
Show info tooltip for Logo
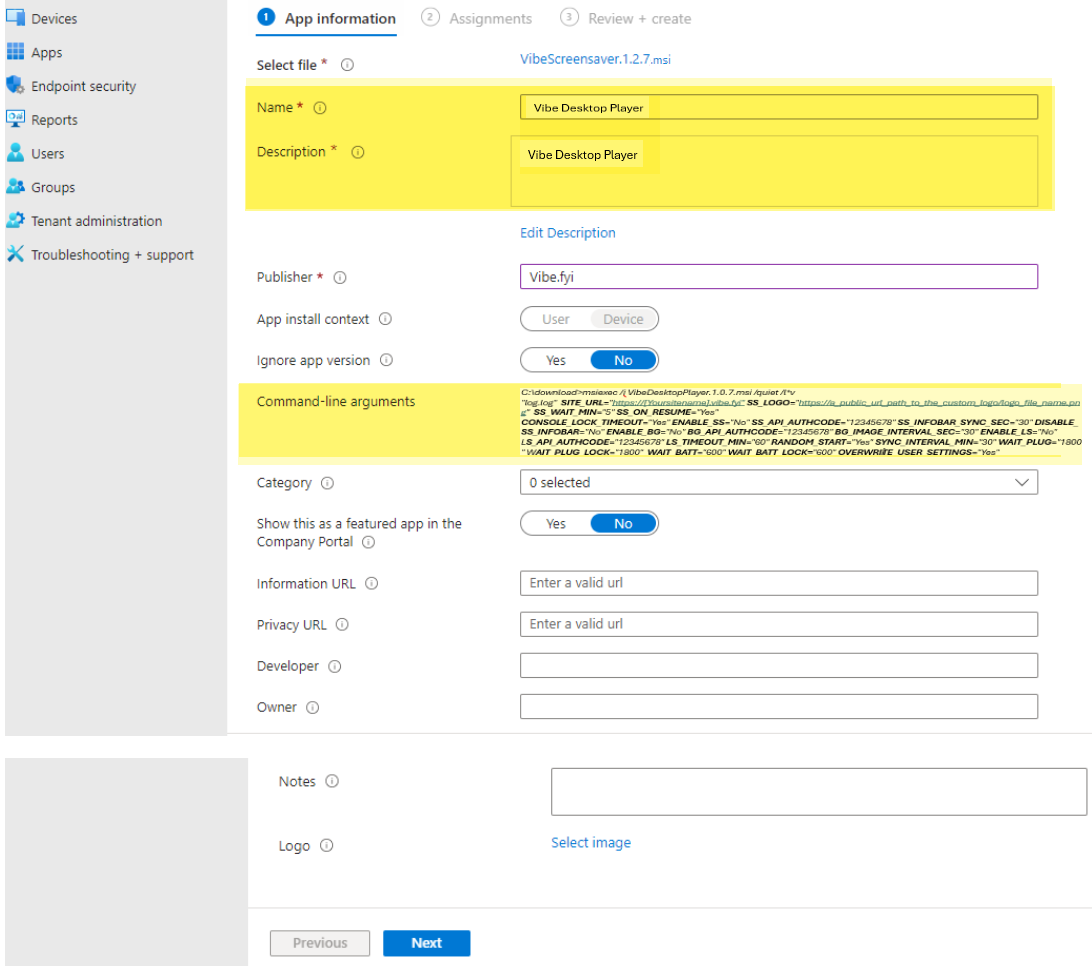point(327,846)
